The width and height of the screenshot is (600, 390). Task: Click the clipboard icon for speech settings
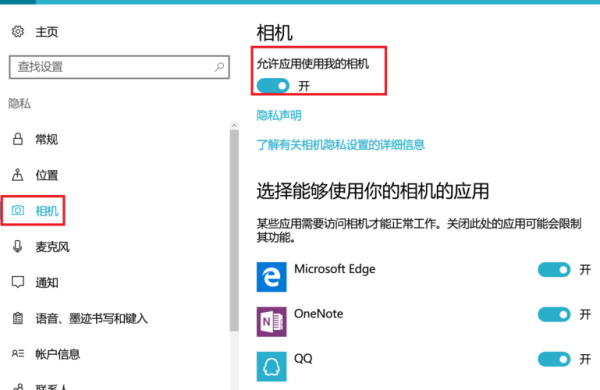pos(18,318)
